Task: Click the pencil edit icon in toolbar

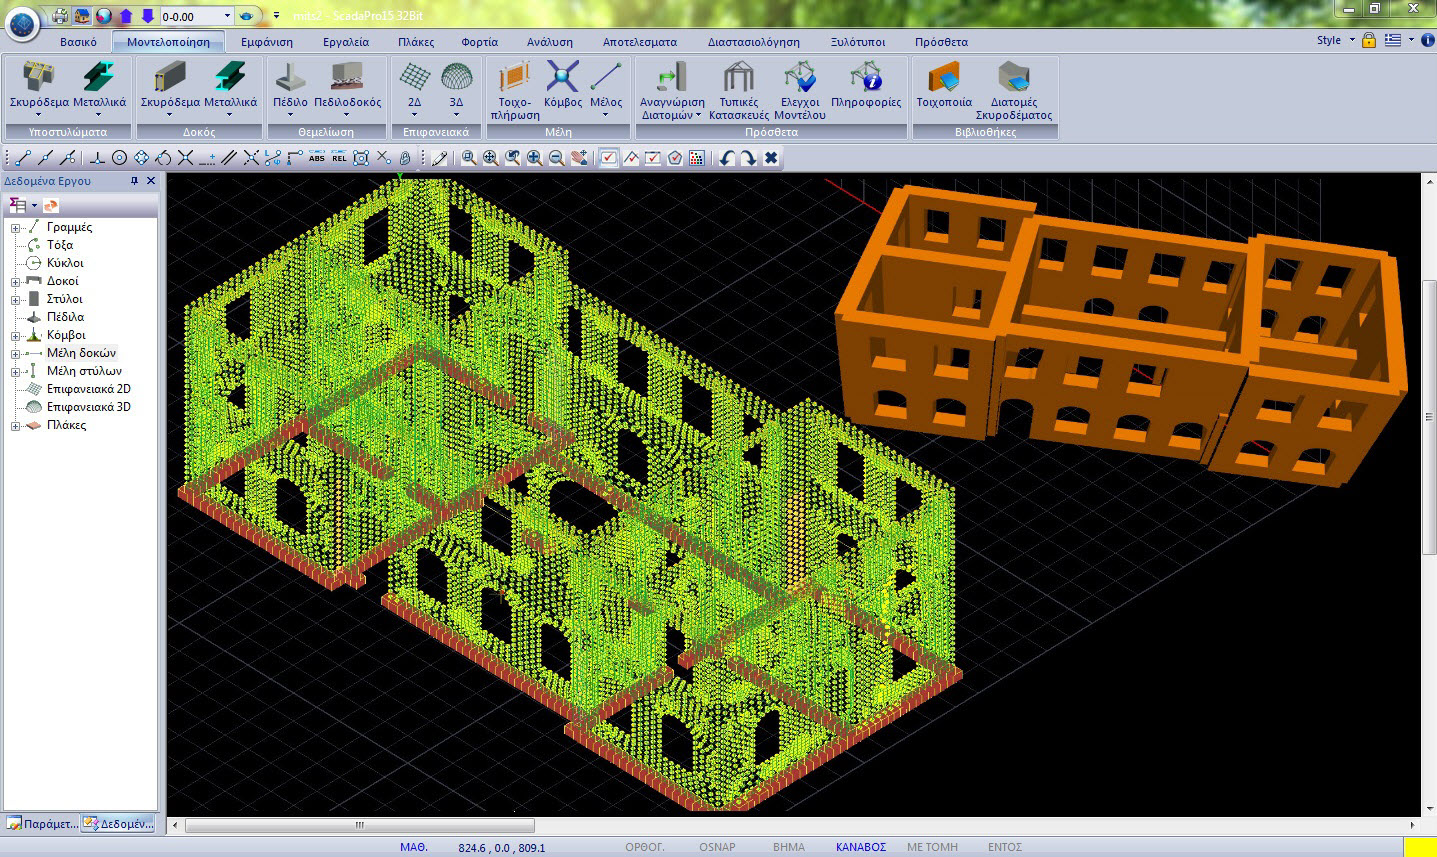Action: [x=439, y=158]
